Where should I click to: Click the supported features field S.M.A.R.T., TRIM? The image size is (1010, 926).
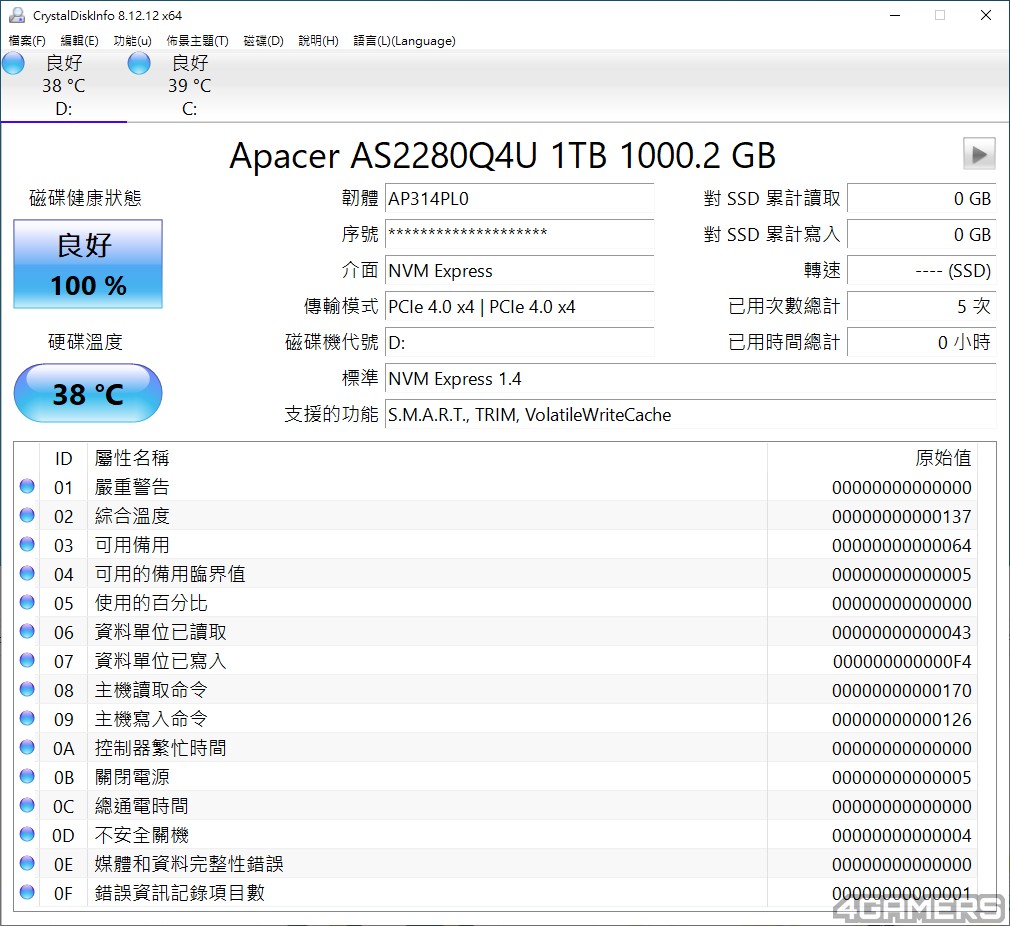click(x=691, y=415)
